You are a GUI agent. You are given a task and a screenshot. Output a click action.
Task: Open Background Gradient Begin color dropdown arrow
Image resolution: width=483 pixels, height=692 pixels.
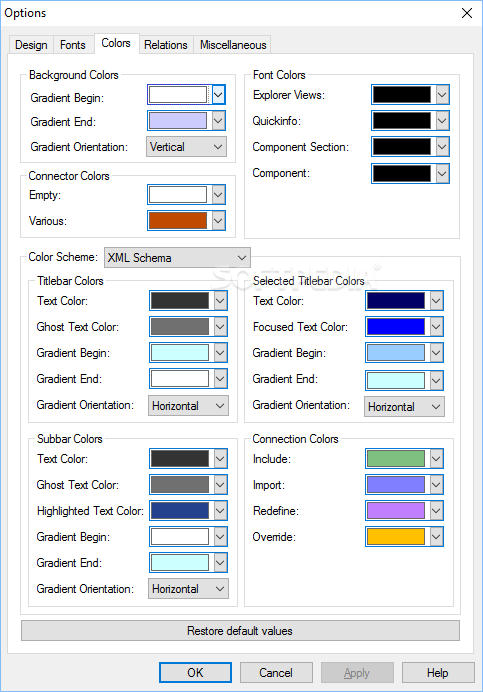[219, 95]
